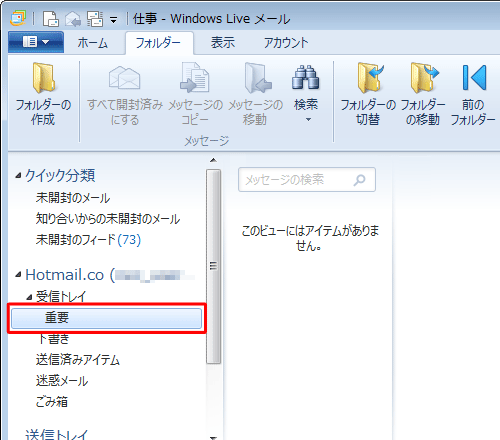Open the blue application menu button

[x=36, y=42]
